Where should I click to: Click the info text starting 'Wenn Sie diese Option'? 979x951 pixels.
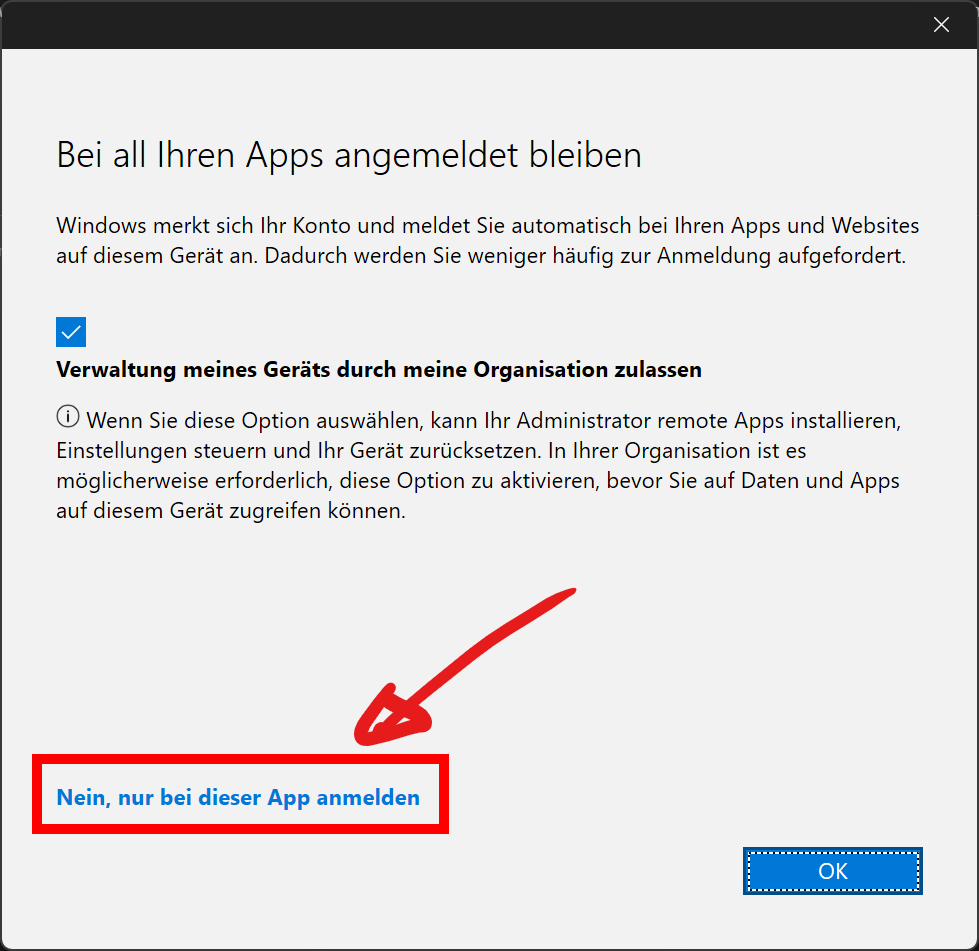coord(478,465)
